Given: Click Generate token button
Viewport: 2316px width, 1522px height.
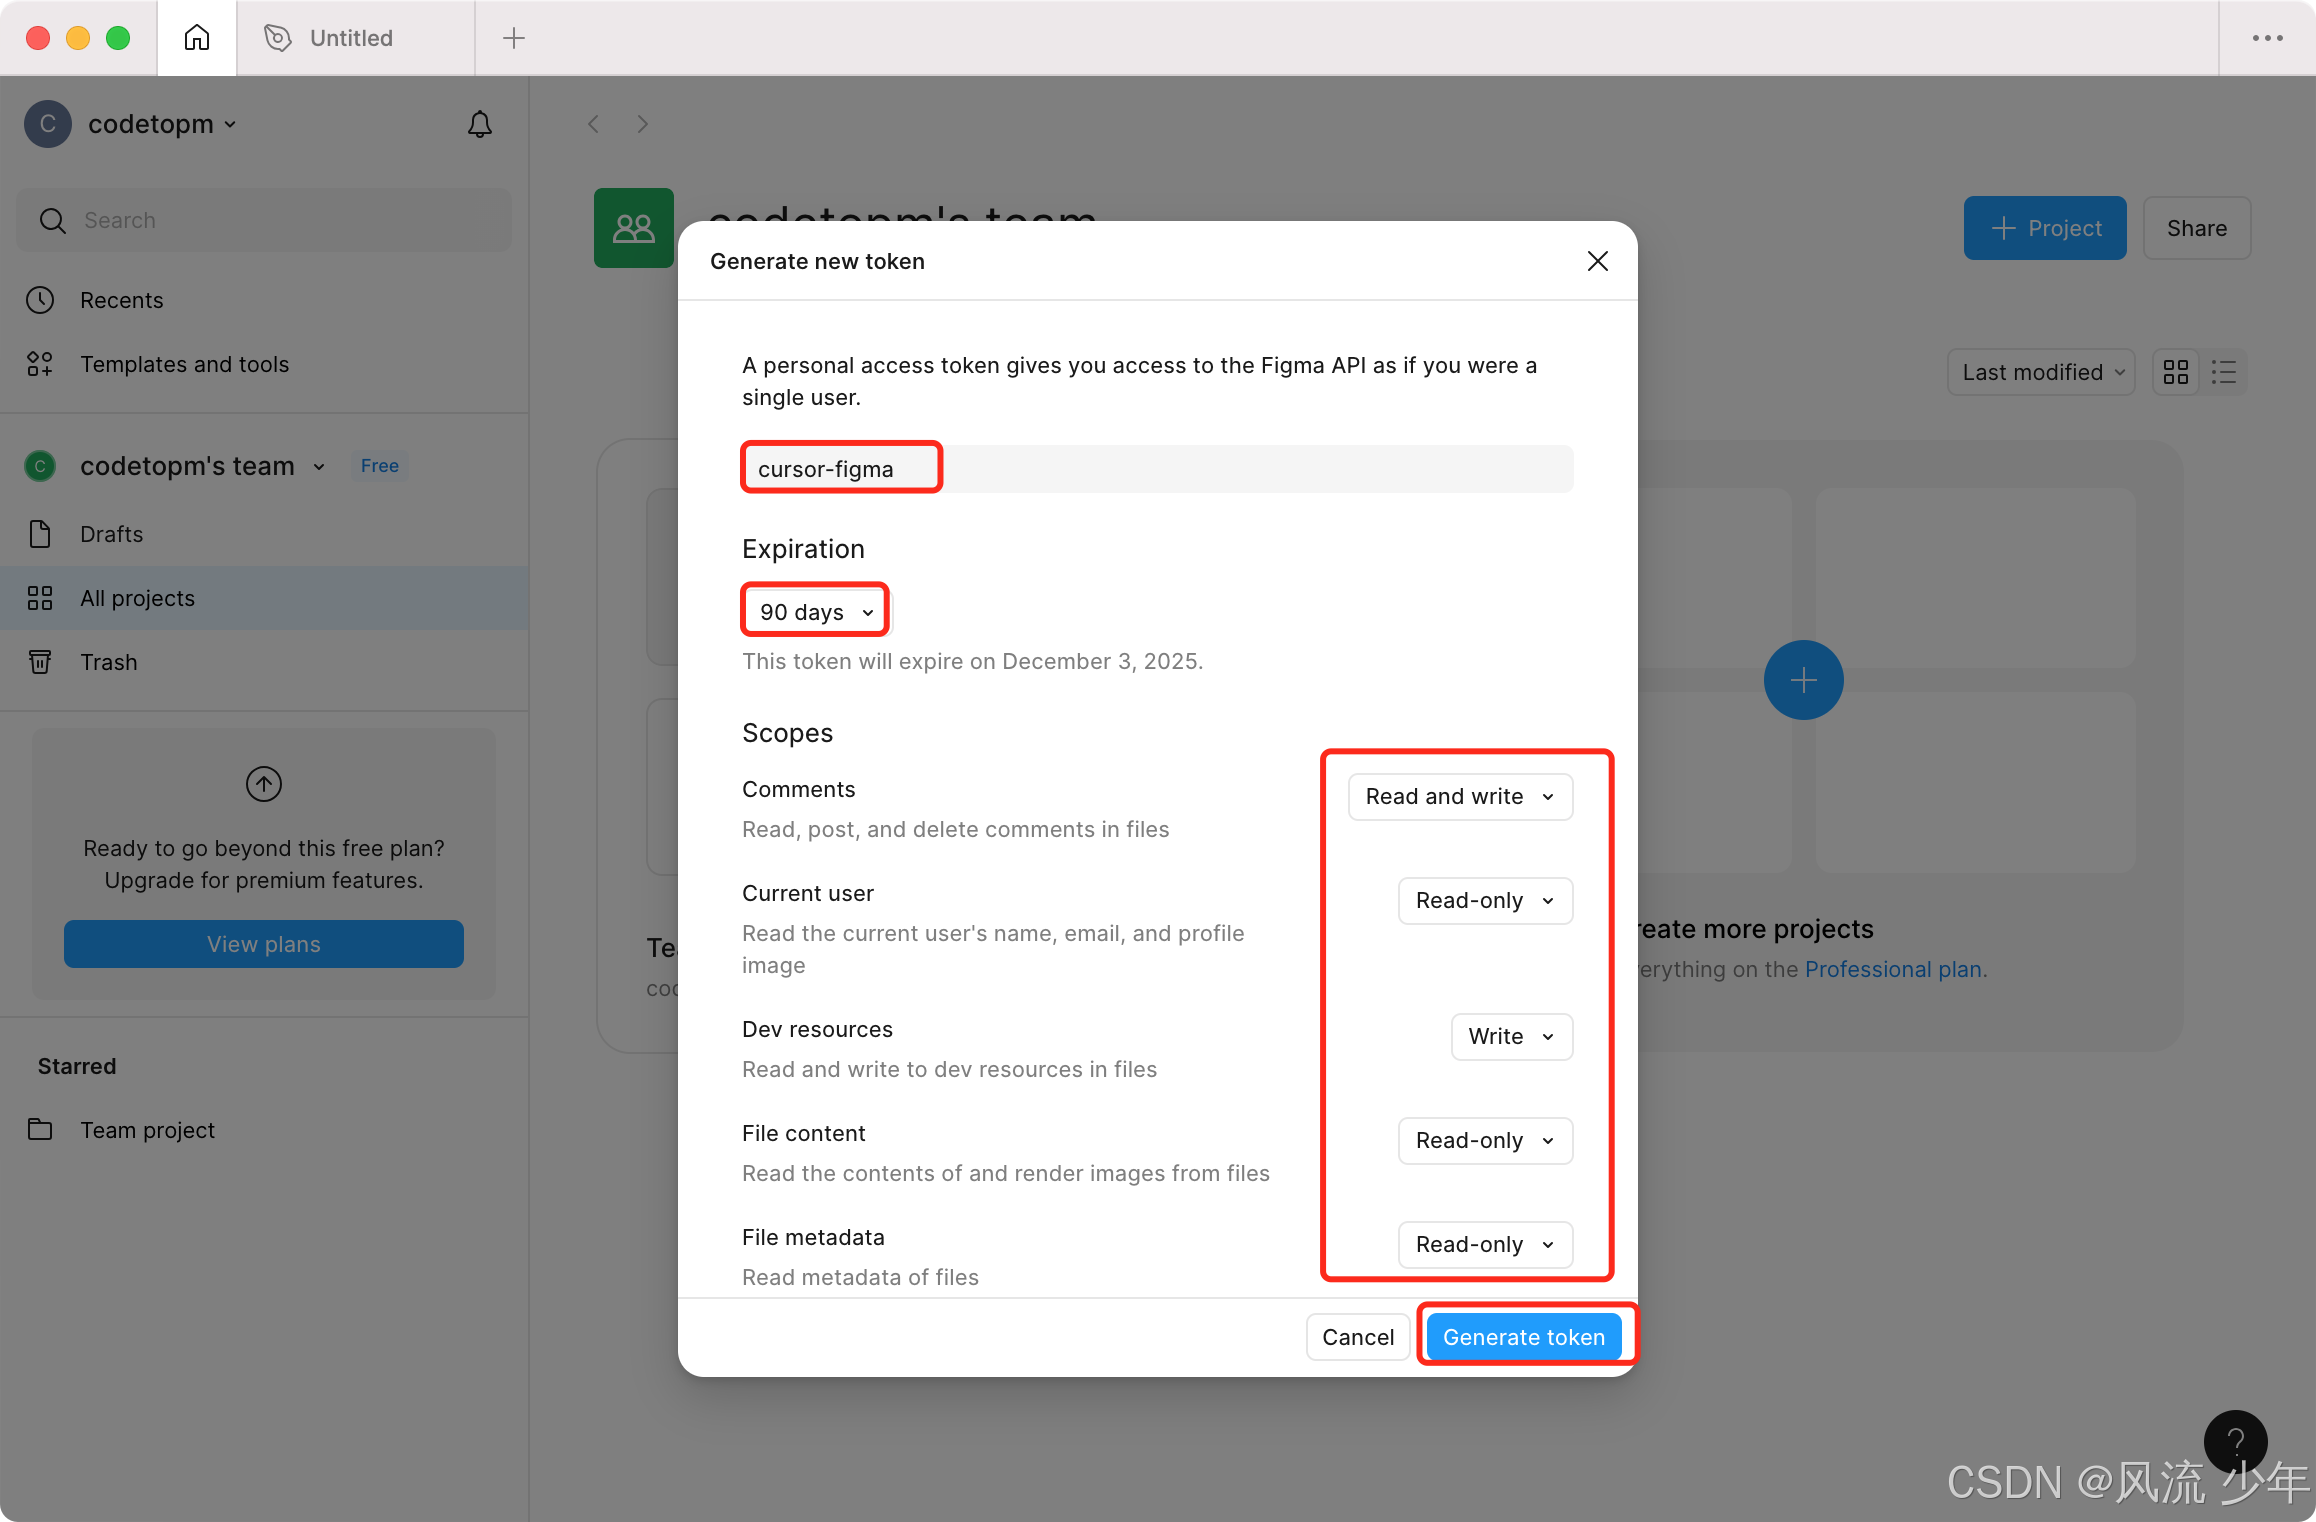Looking at the screenshot, I should (x=1524, y=1337).
